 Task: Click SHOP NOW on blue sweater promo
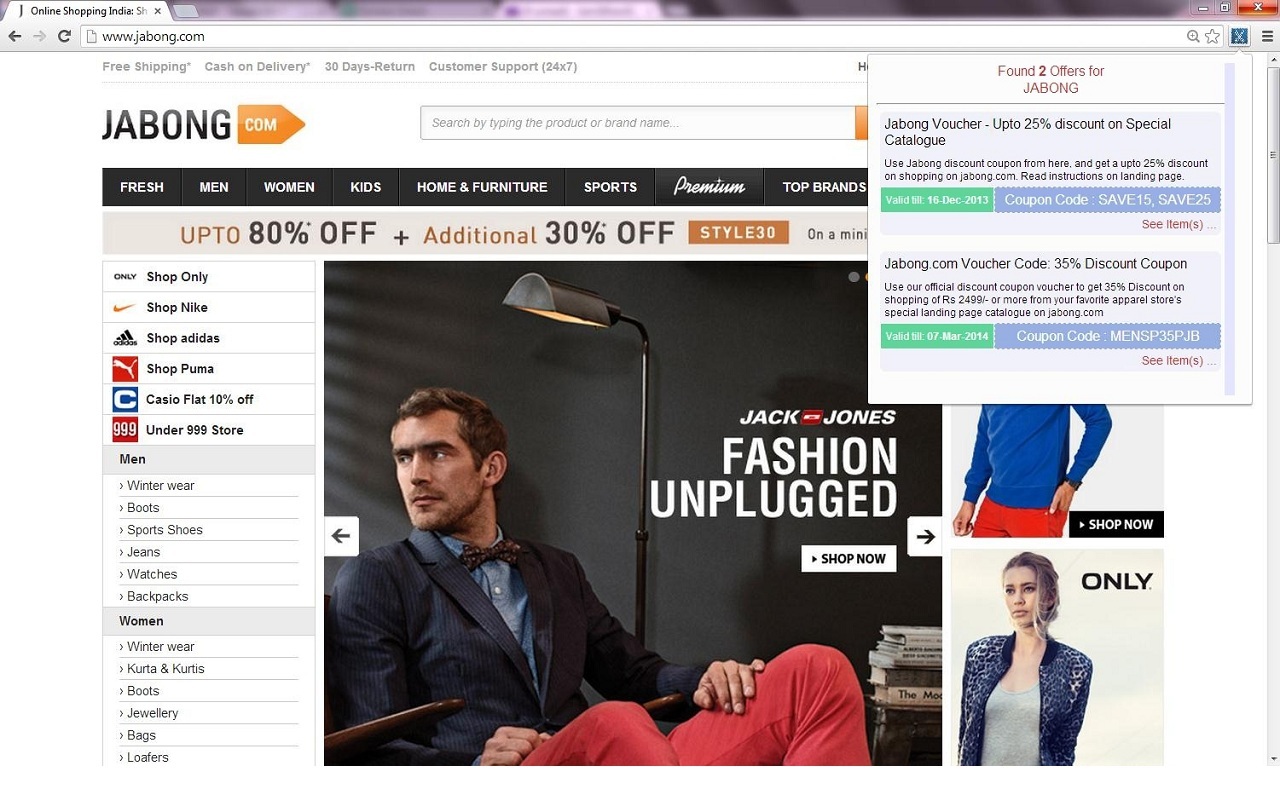pos(1116,524)
